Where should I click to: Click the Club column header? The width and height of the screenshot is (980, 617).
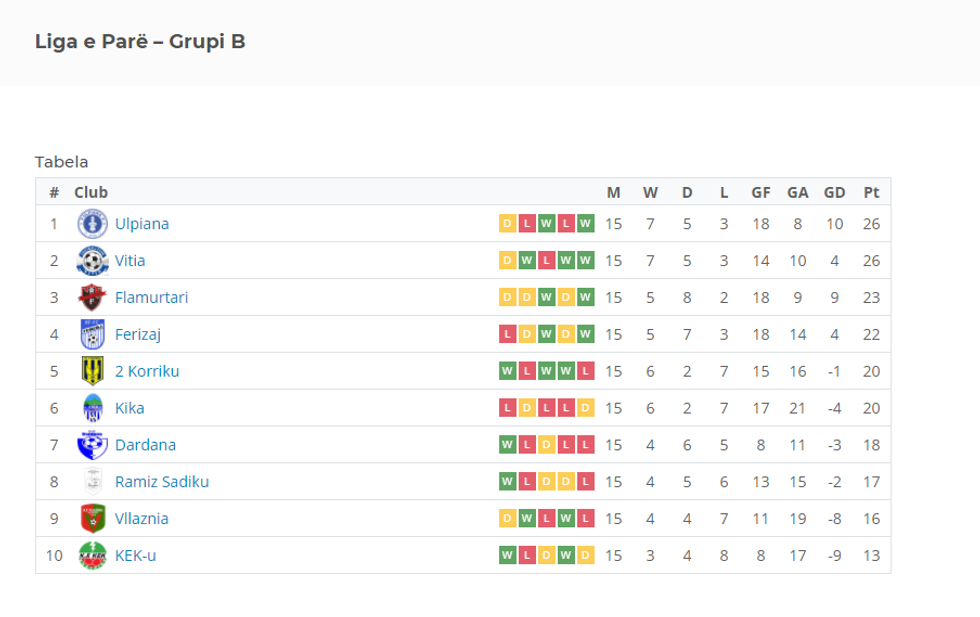(x=91, y=192)
